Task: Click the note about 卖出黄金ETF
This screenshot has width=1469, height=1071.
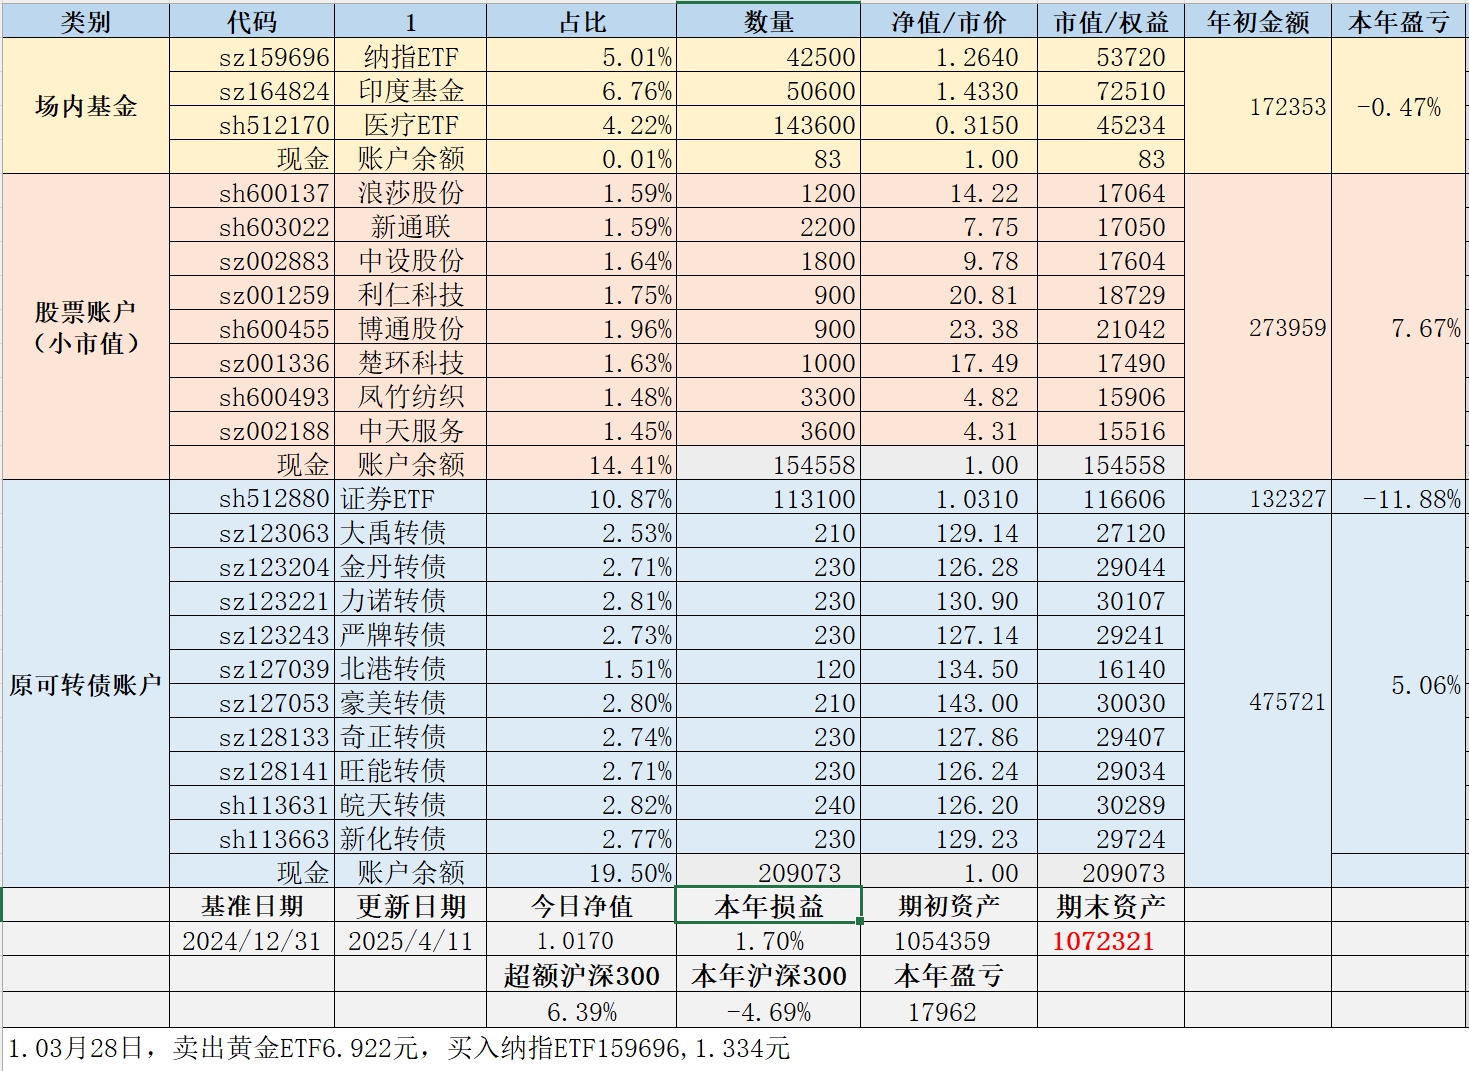Action: point(400,1048)
